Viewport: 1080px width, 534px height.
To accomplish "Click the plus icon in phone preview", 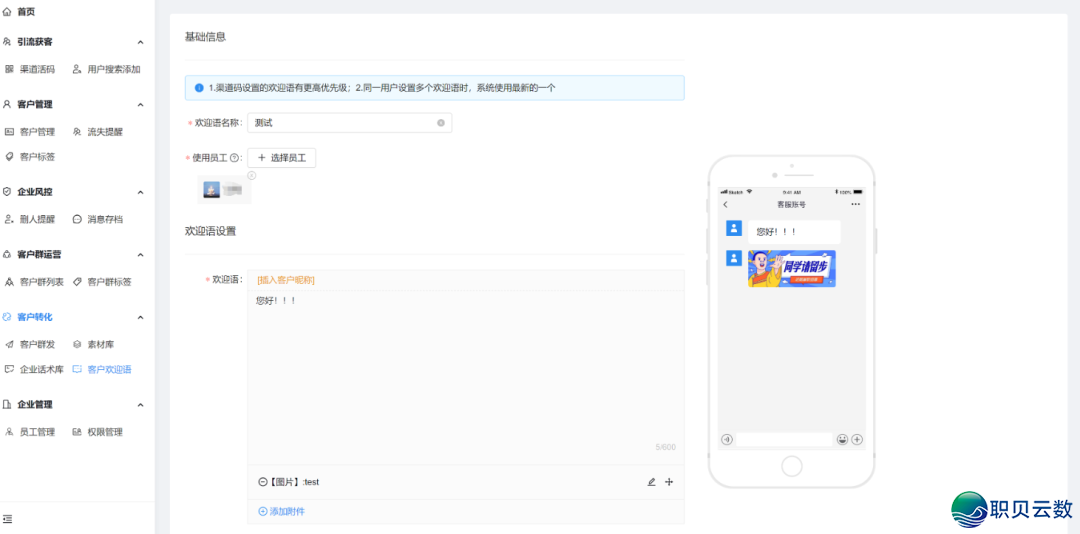I will pyautogui.click(x=857, y=440).
